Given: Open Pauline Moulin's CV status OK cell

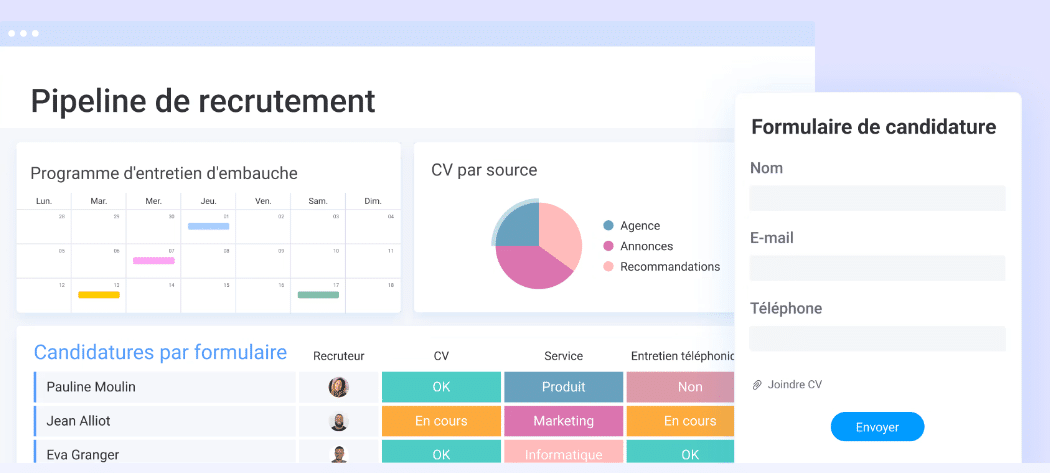Looking at the screenshot, I should coord(441,387).
